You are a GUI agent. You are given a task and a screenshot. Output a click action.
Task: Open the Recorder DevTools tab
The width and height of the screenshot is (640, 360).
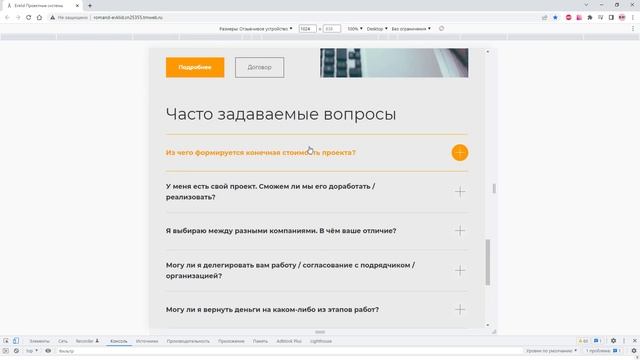click(x=87, y=341)
